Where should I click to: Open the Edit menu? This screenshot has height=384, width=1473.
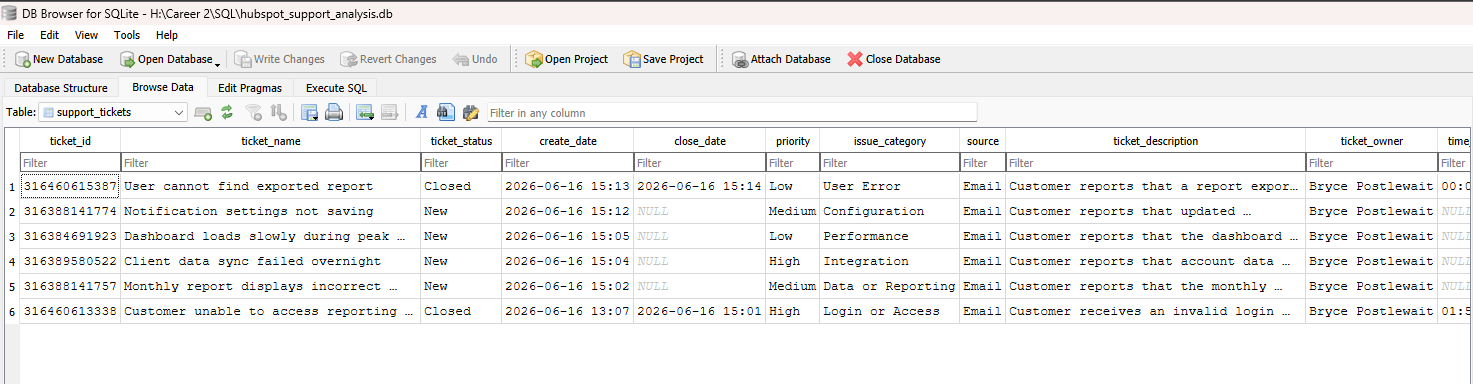click(49, 35)
